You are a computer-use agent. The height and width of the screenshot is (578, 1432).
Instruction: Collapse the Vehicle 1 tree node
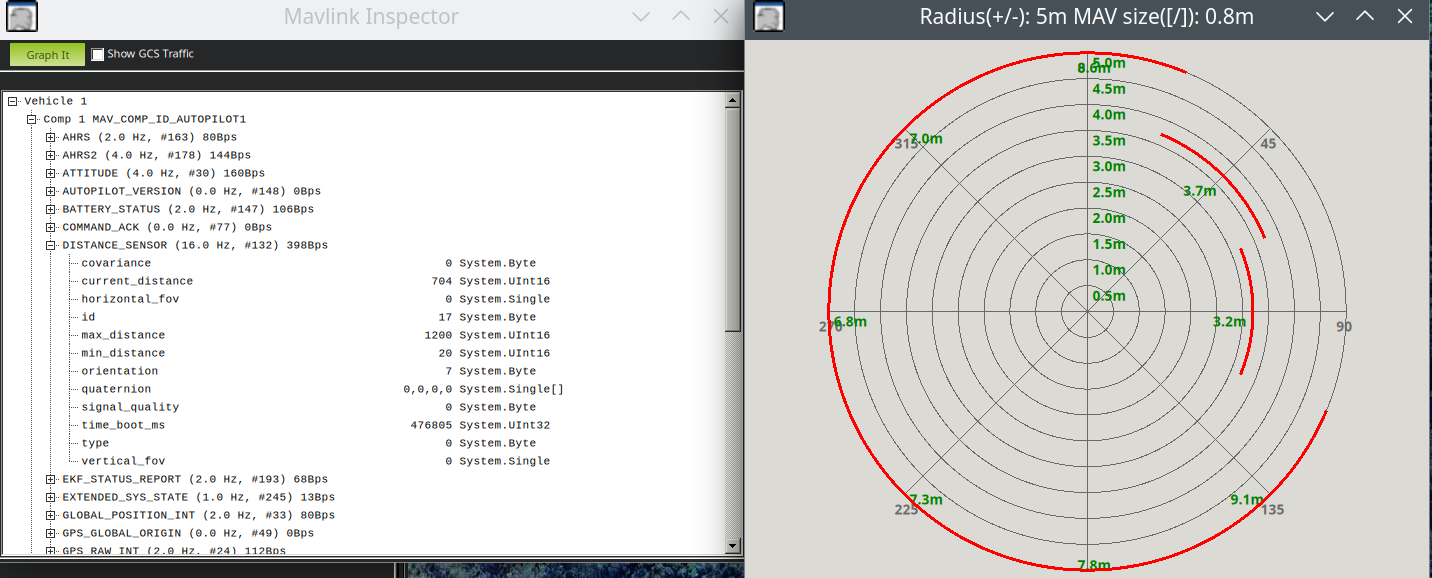(13, 101)
